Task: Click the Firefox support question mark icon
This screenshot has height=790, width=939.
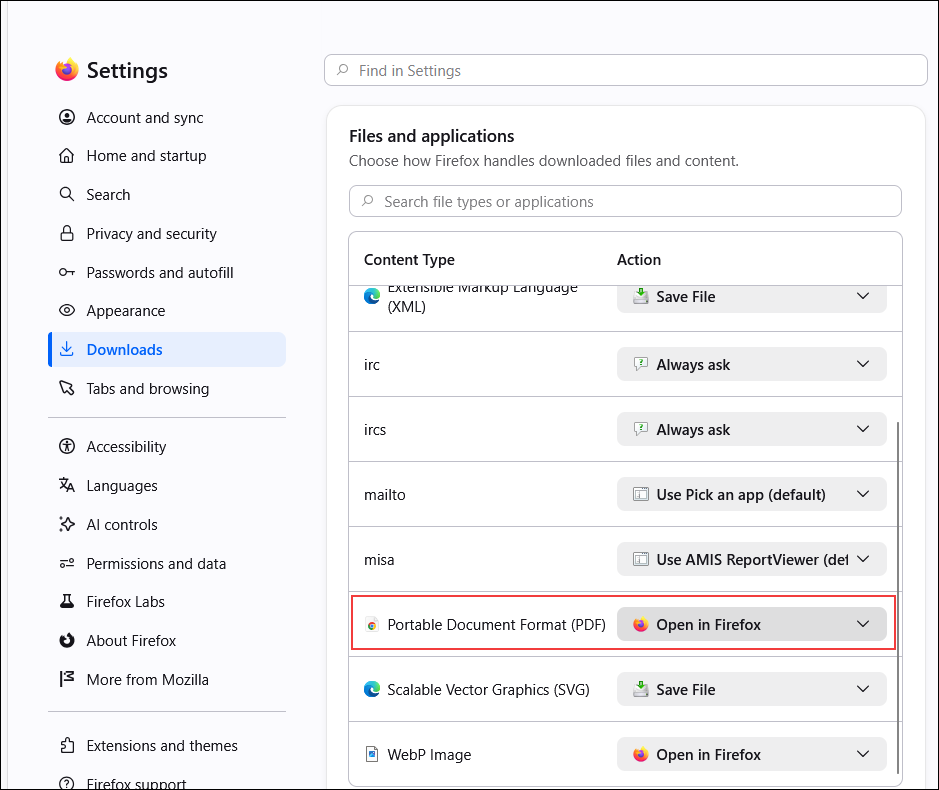Action: point(67,783)
